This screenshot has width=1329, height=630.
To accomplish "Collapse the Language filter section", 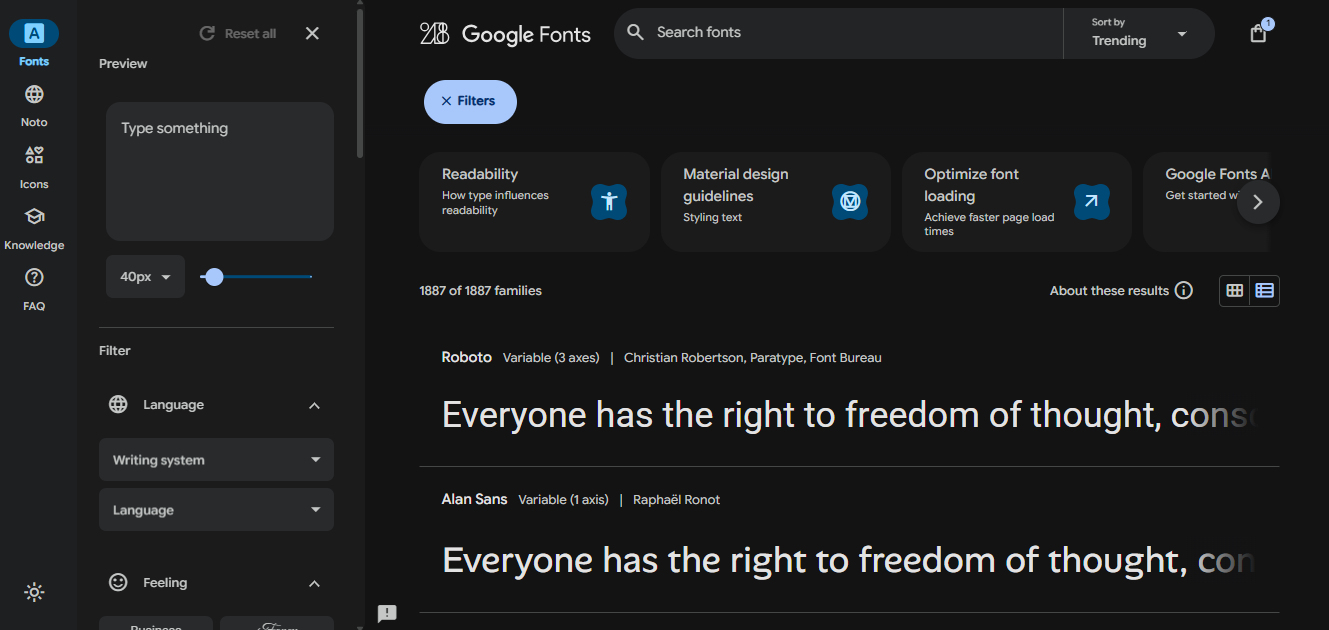I will click(x=314, y=405).
